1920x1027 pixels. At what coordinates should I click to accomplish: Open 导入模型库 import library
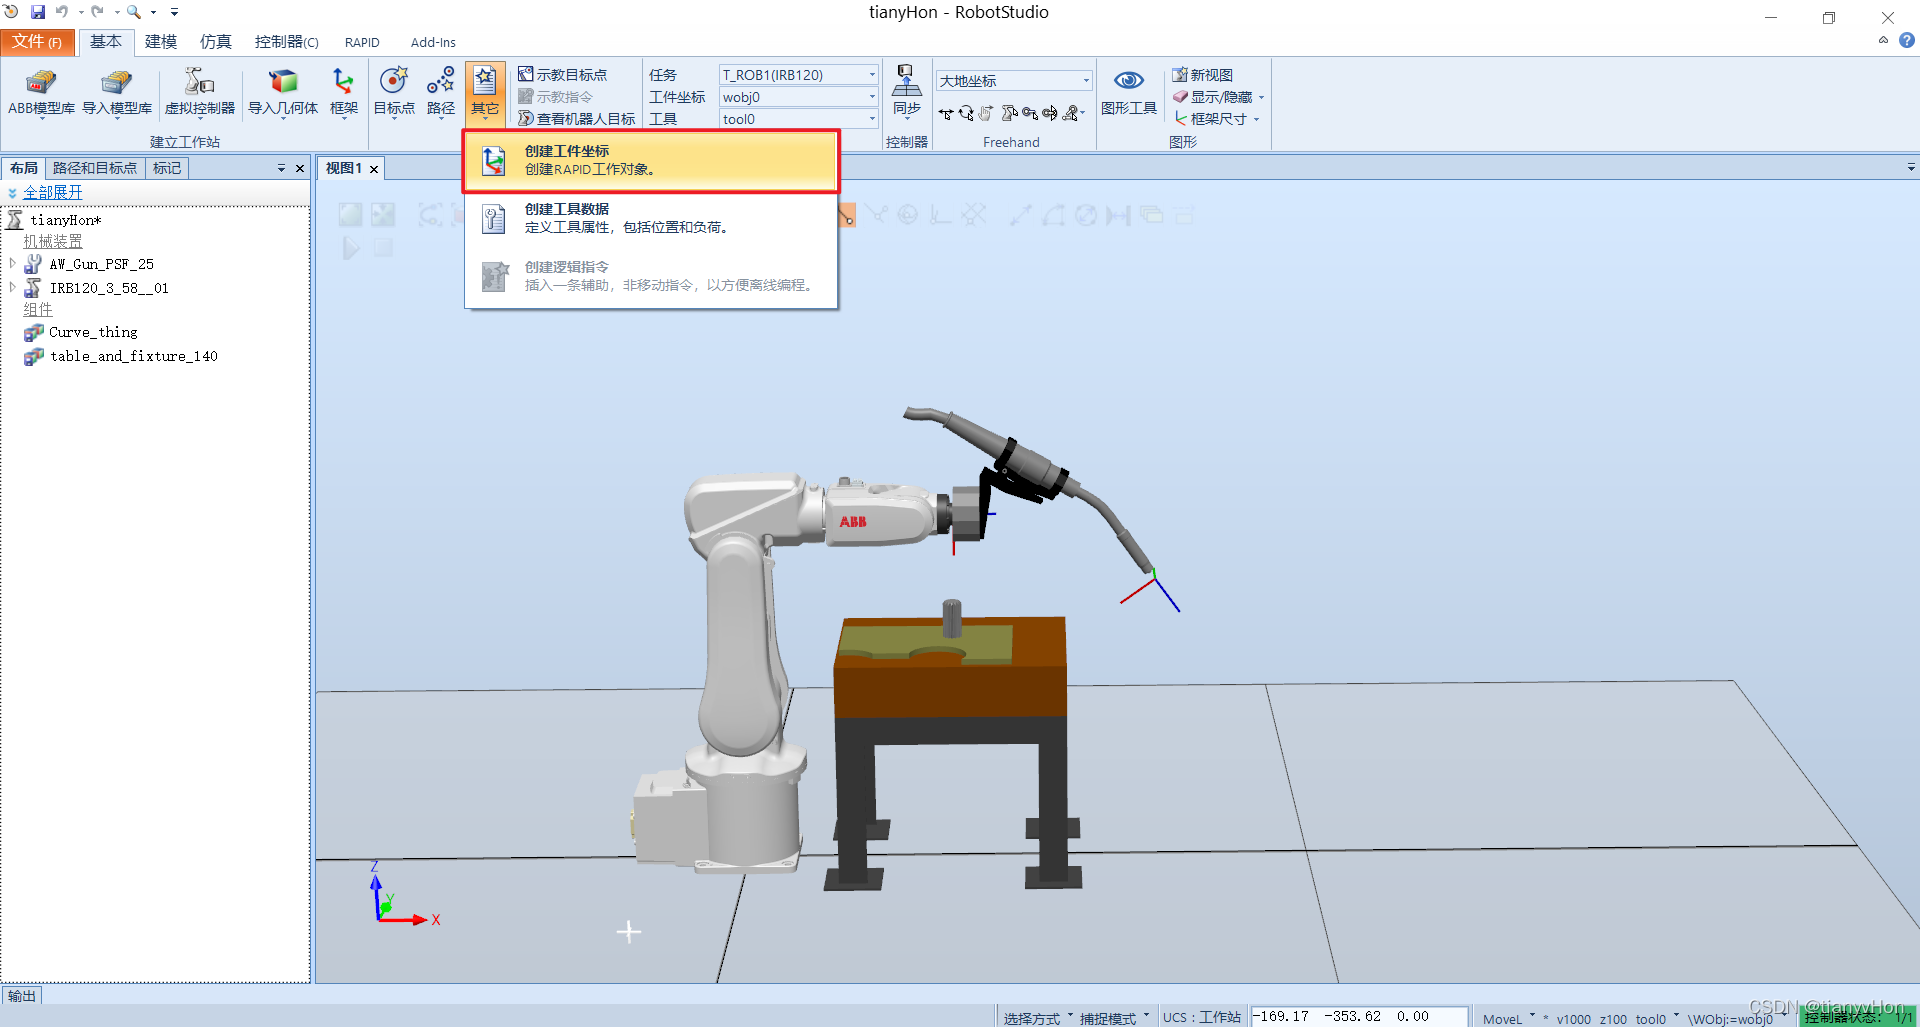coord(117,93)
